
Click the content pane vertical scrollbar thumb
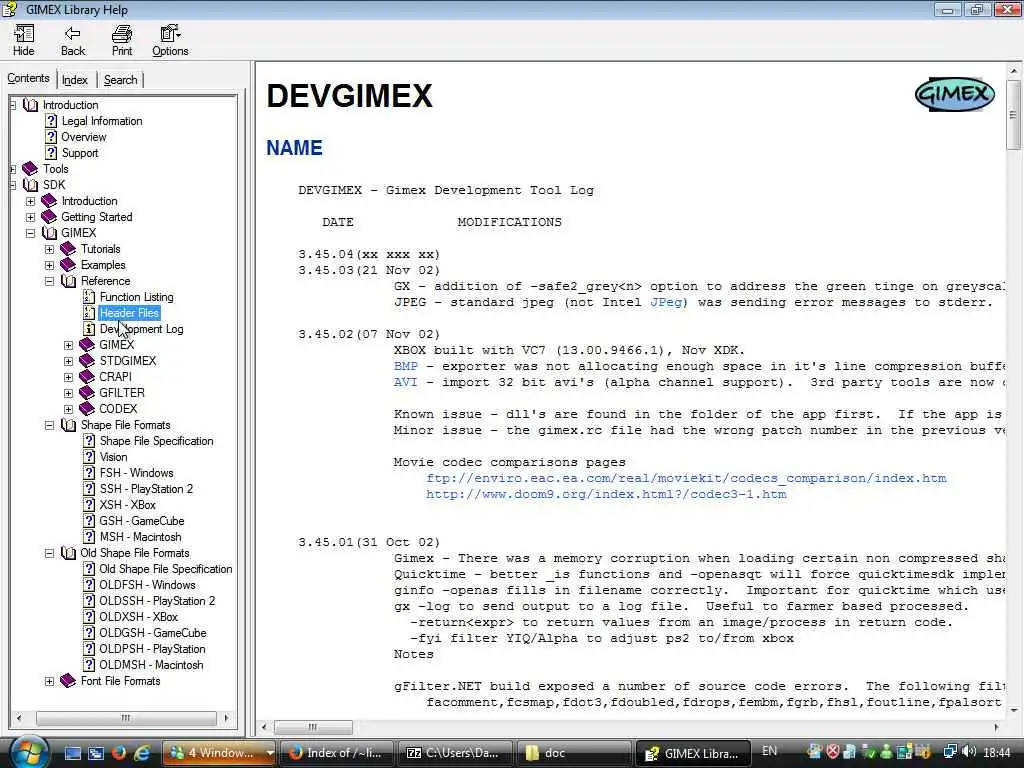(x=1013, y=115)
